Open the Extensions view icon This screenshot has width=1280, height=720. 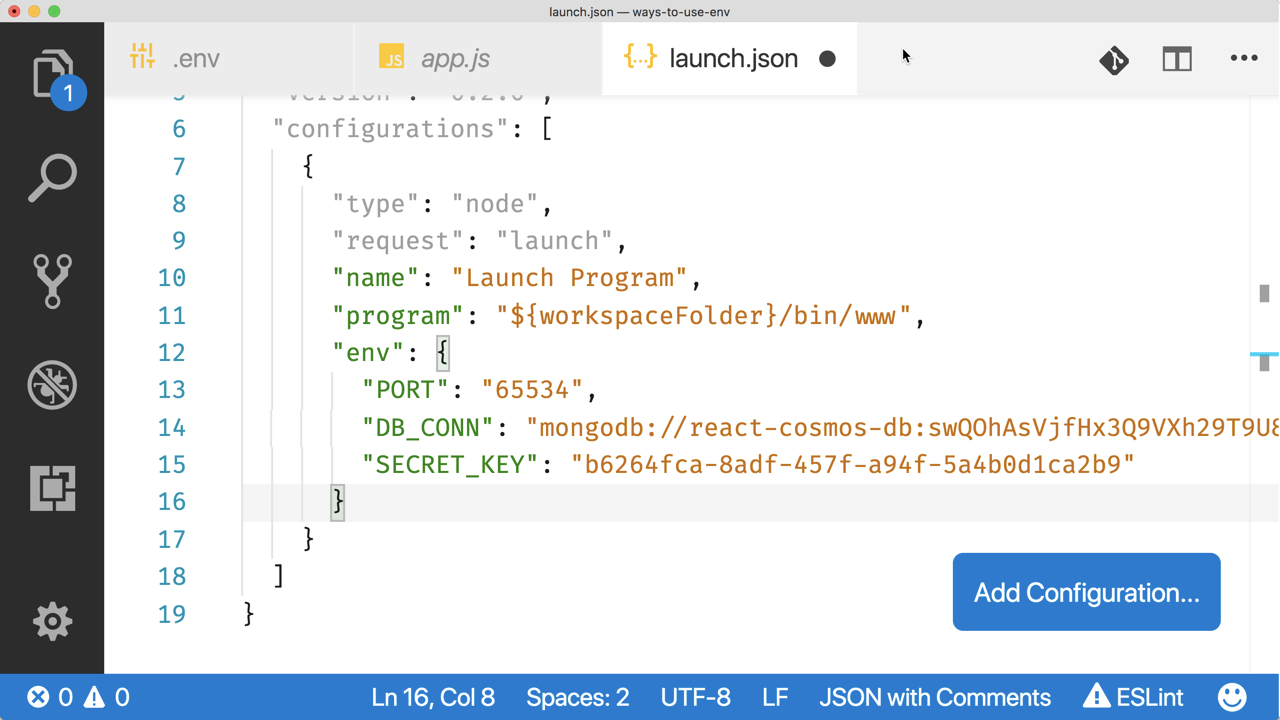click(52, 488)
